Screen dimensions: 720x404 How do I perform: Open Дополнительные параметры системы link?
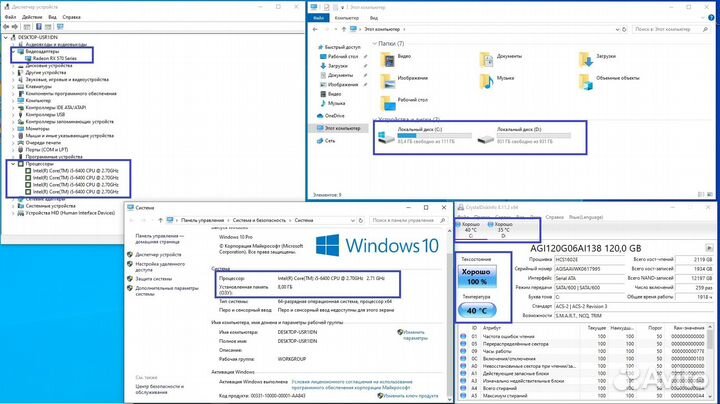(x=167, y=291)
